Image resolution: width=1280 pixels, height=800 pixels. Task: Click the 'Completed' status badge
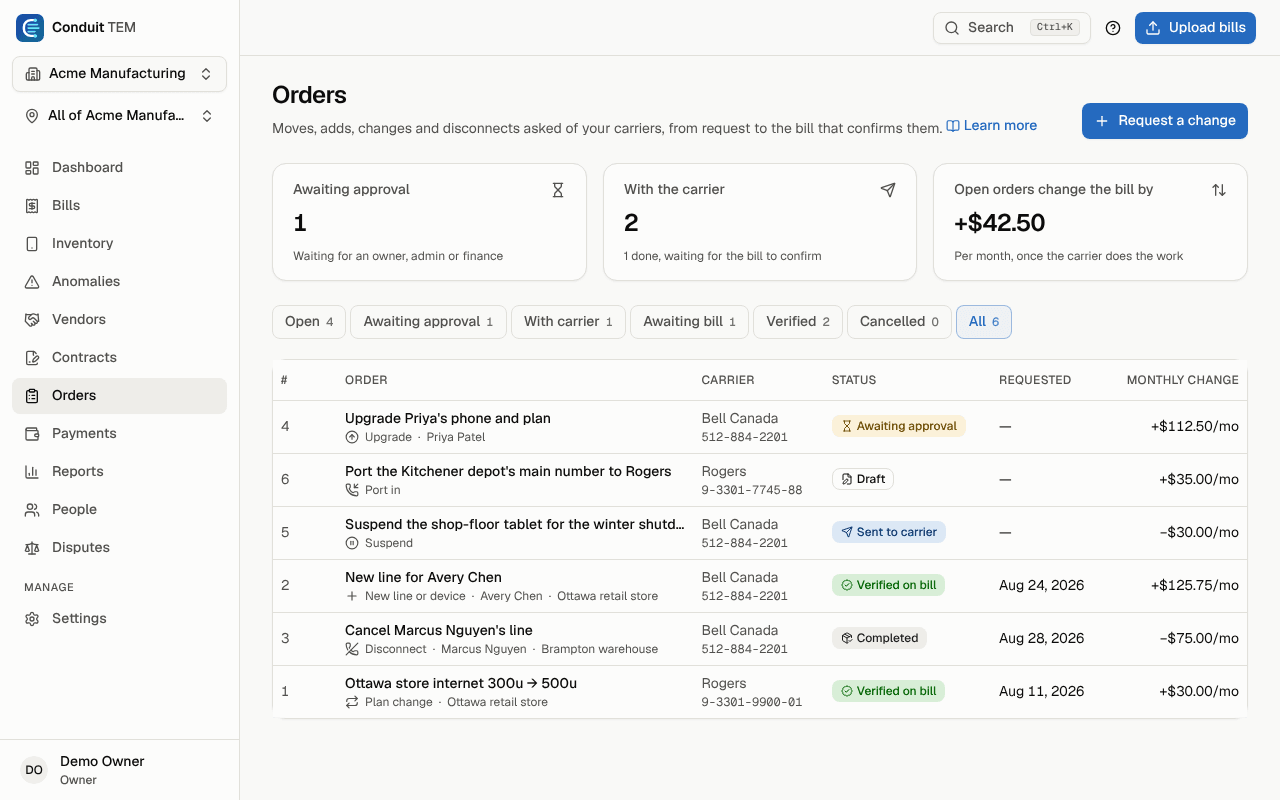(879, 638)
